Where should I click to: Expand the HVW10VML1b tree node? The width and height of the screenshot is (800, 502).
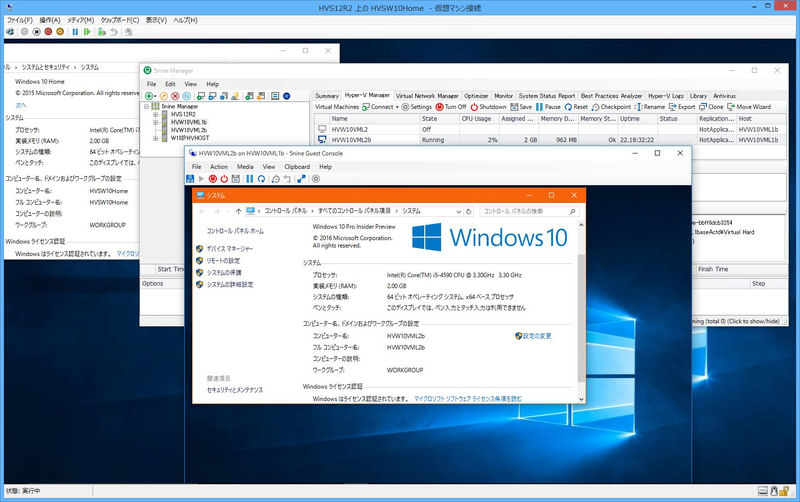(x=156, y=122)
